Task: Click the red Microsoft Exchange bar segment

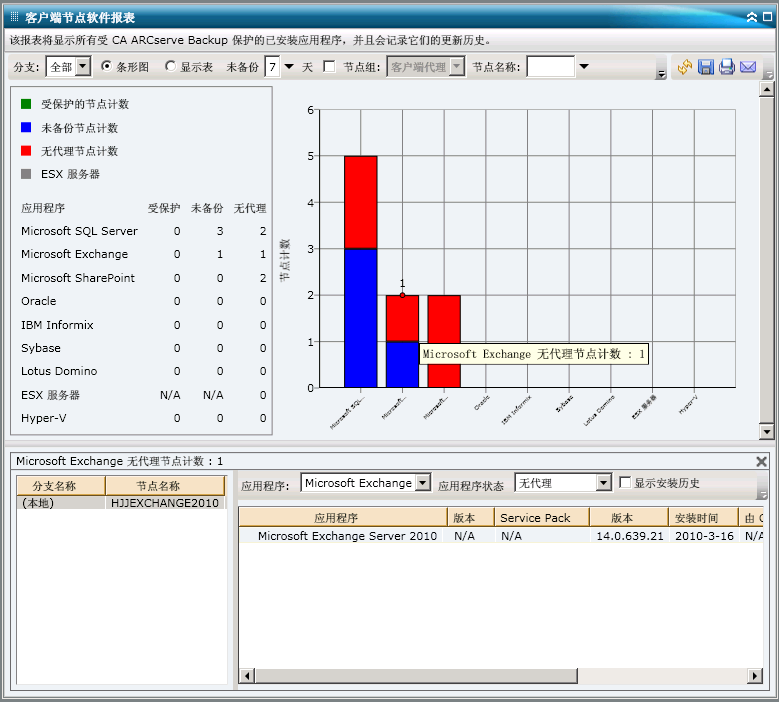Action: (x=402, y=318)
